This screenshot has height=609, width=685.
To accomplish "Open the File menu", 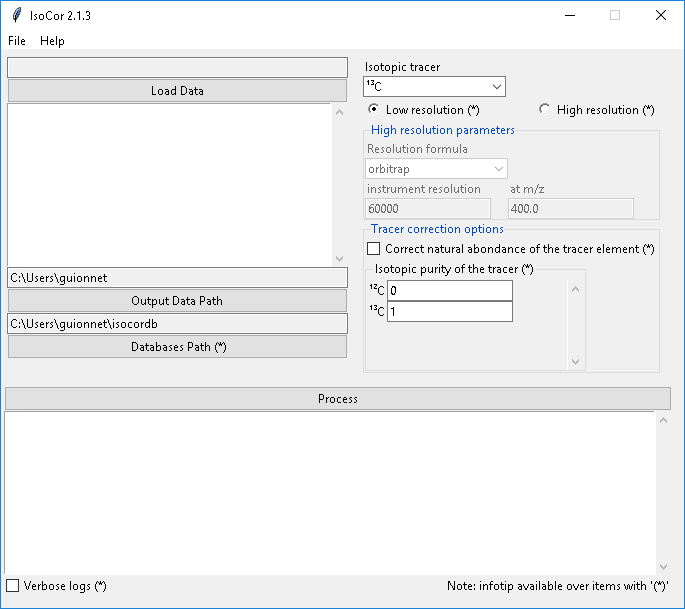I will (x=17, y=41).
